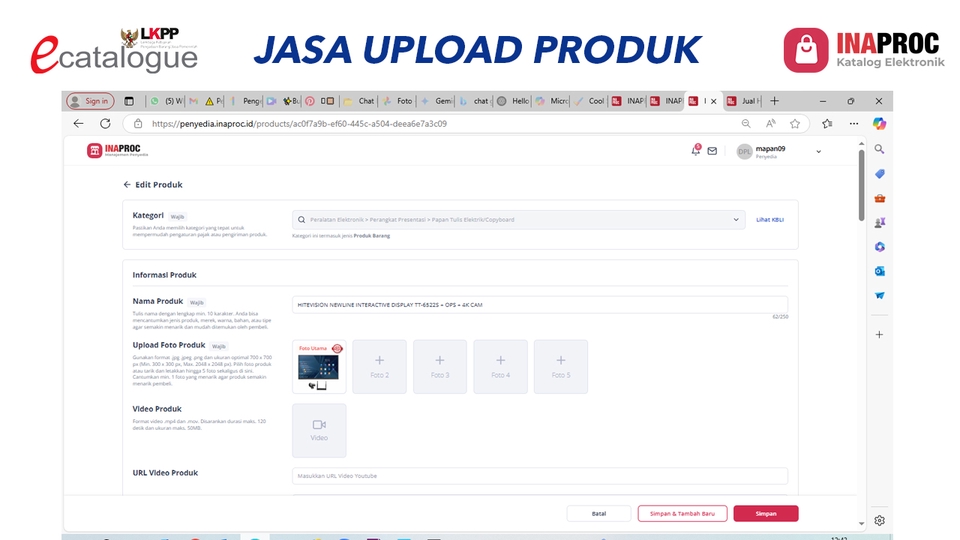This screenshot has height=540, width=960.
Task: Add a new sidebar app with plus
Action: (879, 335)
